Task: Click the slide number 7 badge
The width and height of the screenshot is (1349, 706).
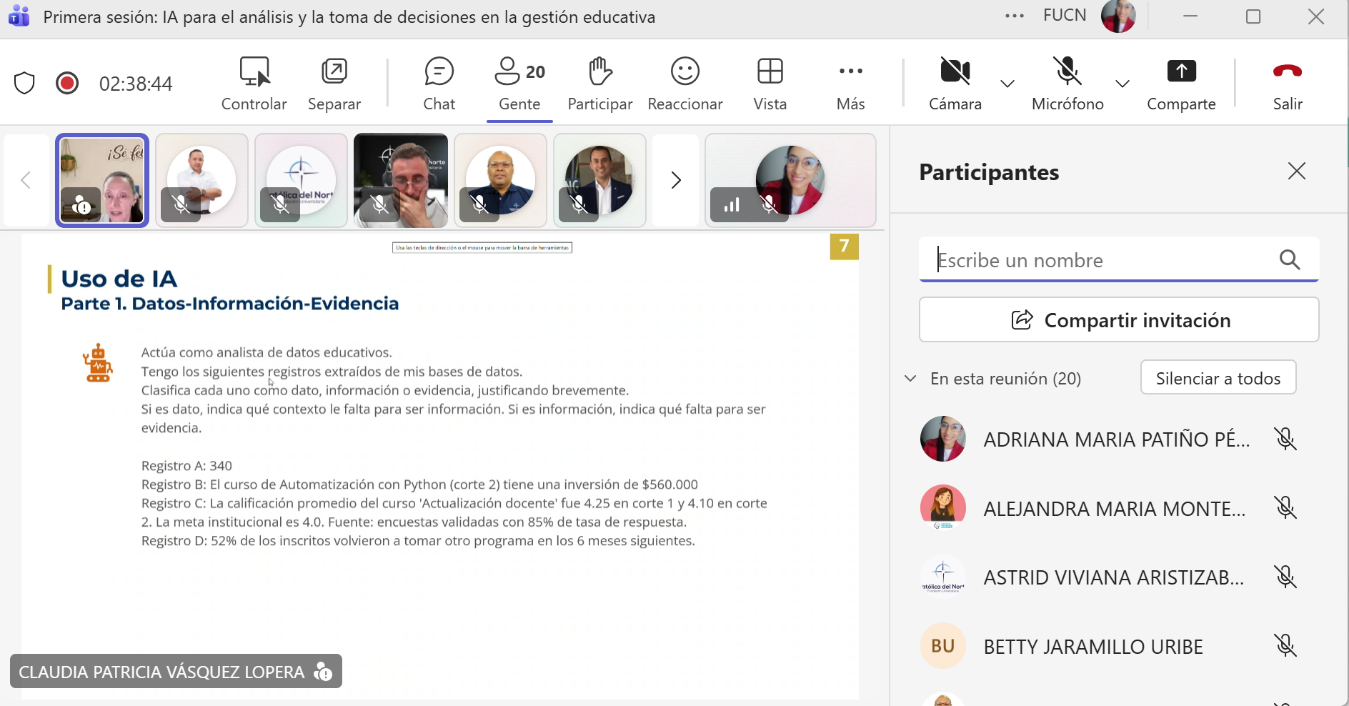Action: pos(845,246)
